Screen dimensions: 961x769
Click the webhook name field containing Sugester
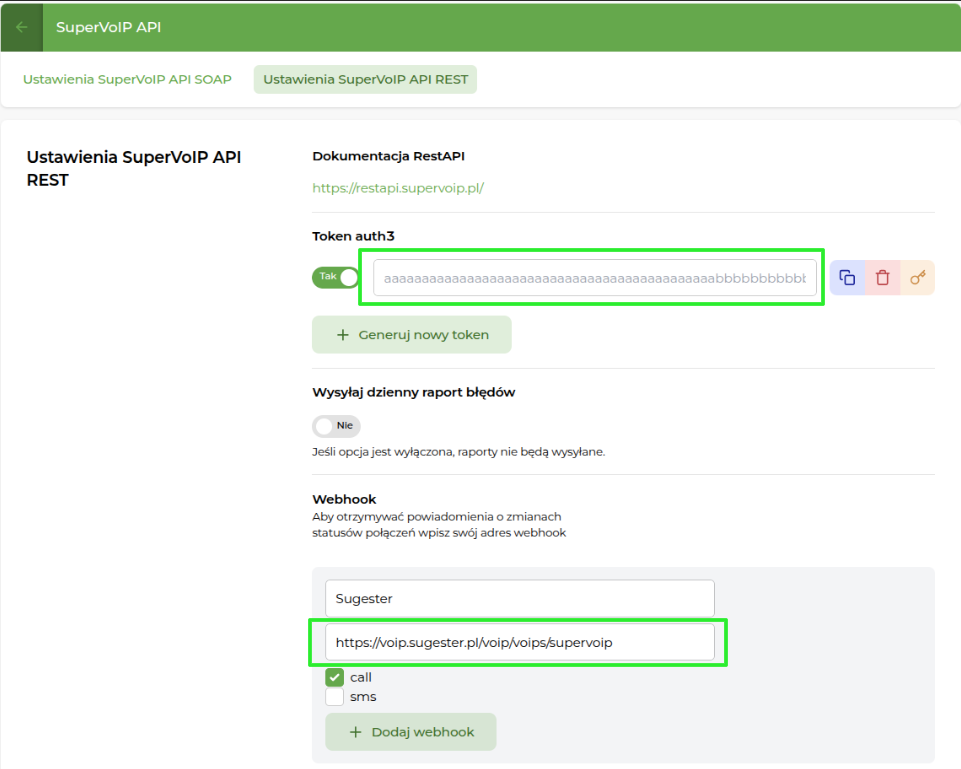(x=519, y=599)
